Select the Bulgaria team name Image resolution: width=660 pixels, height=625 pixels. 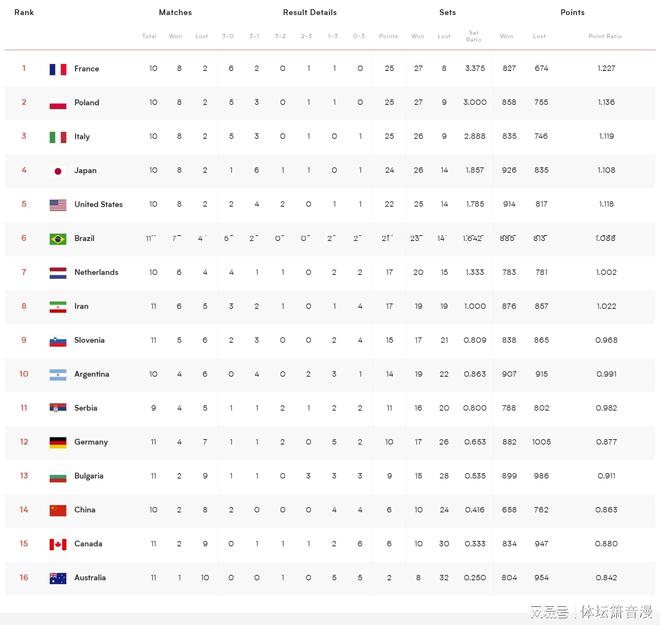click(x=90, y=476)
